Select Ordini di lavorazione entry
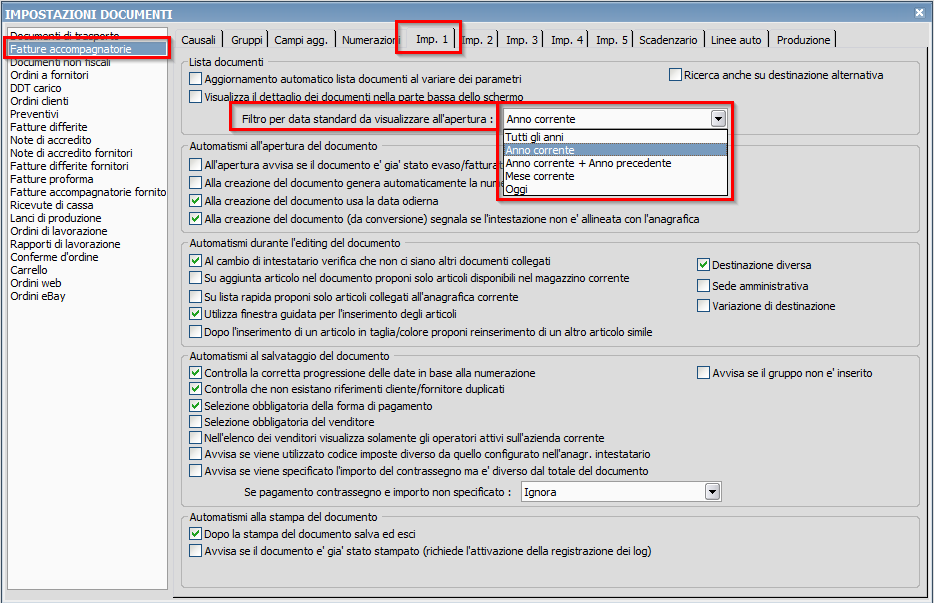The height and width of the screenshot is (603, 934). pyautogui.click(x=88, y=231)
